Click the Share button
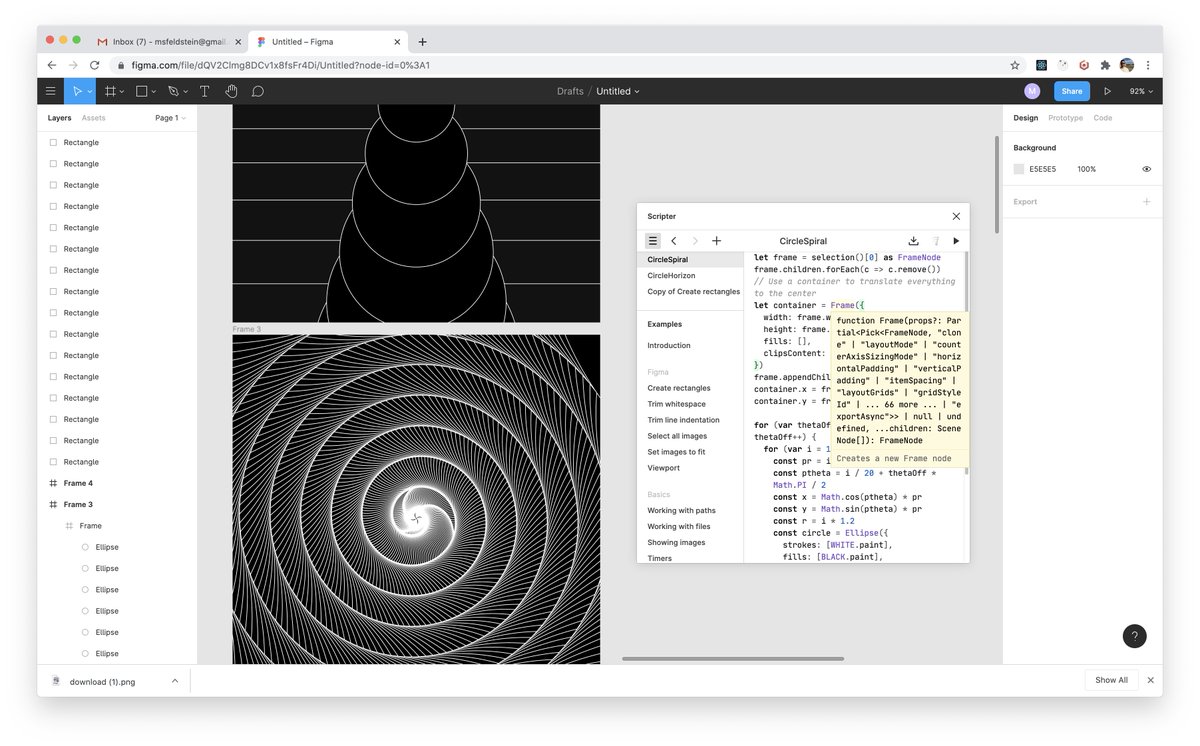 coord(1071,91)
